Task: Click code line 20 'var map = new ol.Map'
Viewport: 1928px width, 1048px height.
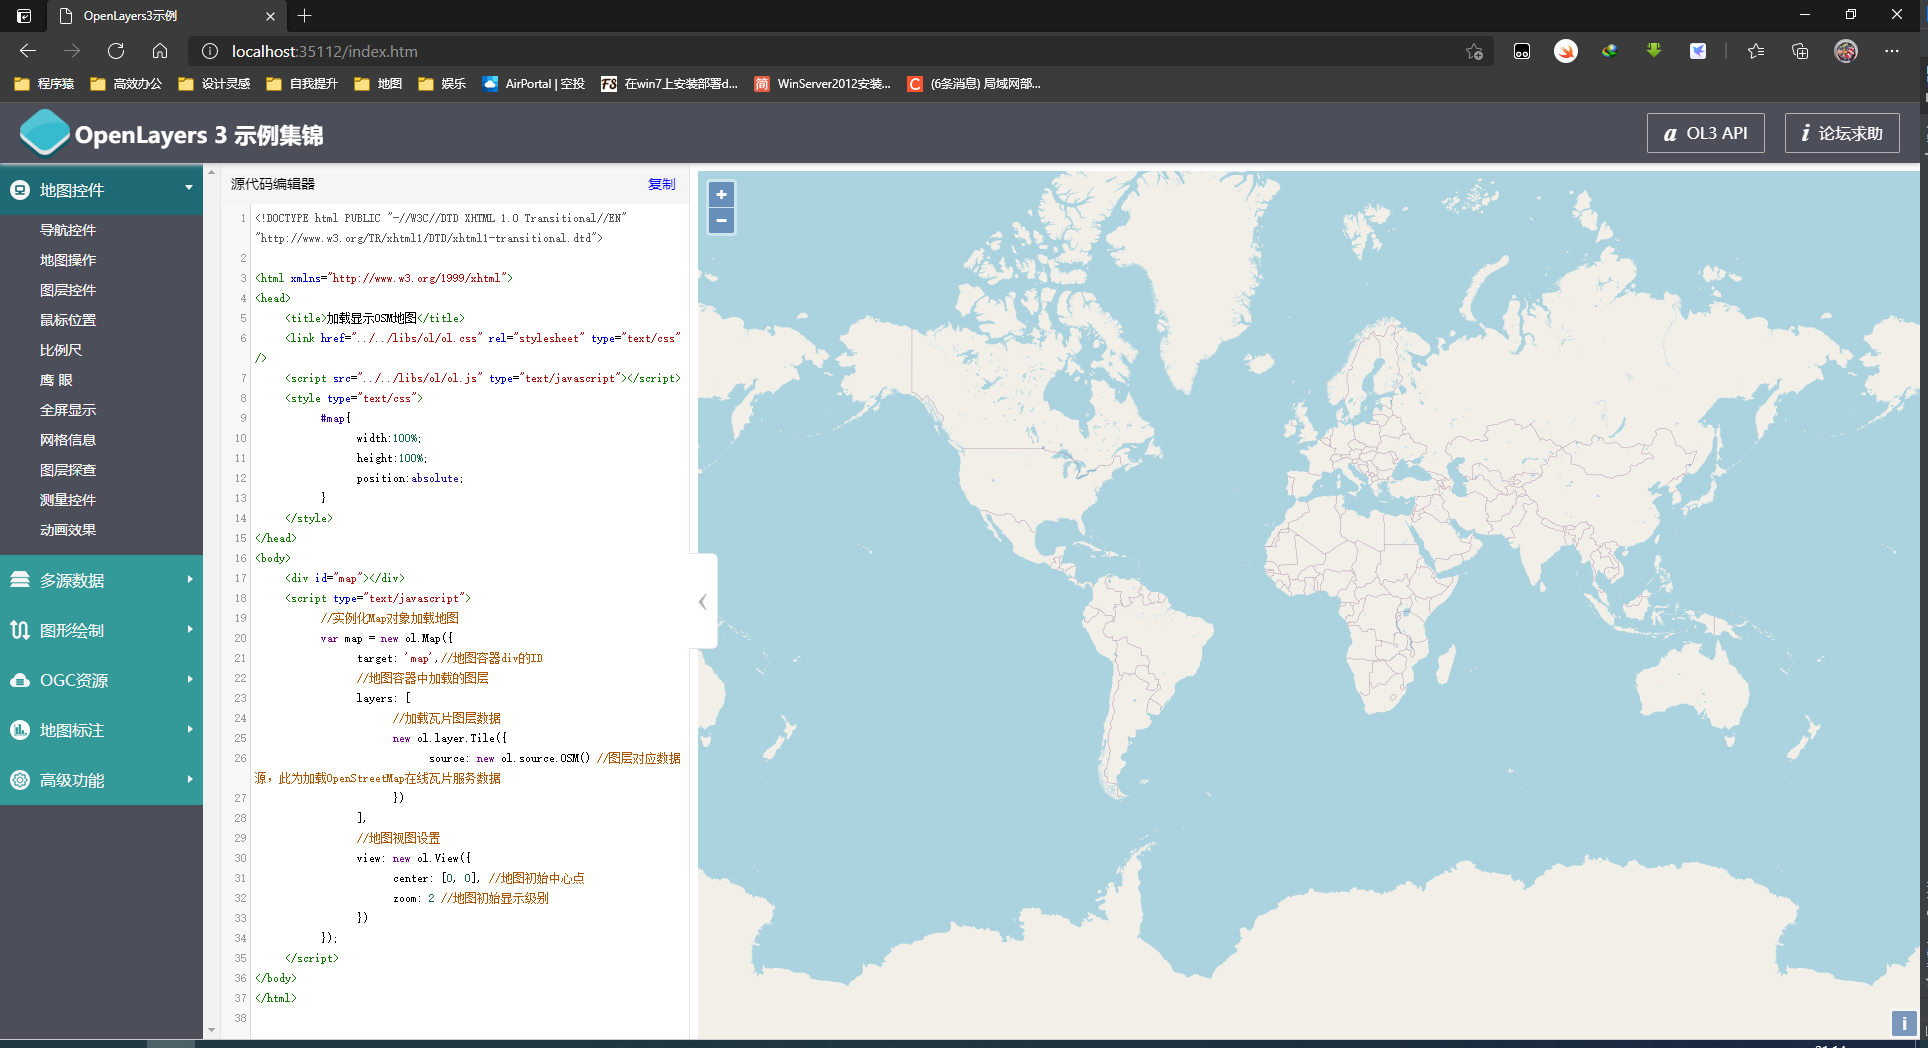Action: [x=386, y=638]
